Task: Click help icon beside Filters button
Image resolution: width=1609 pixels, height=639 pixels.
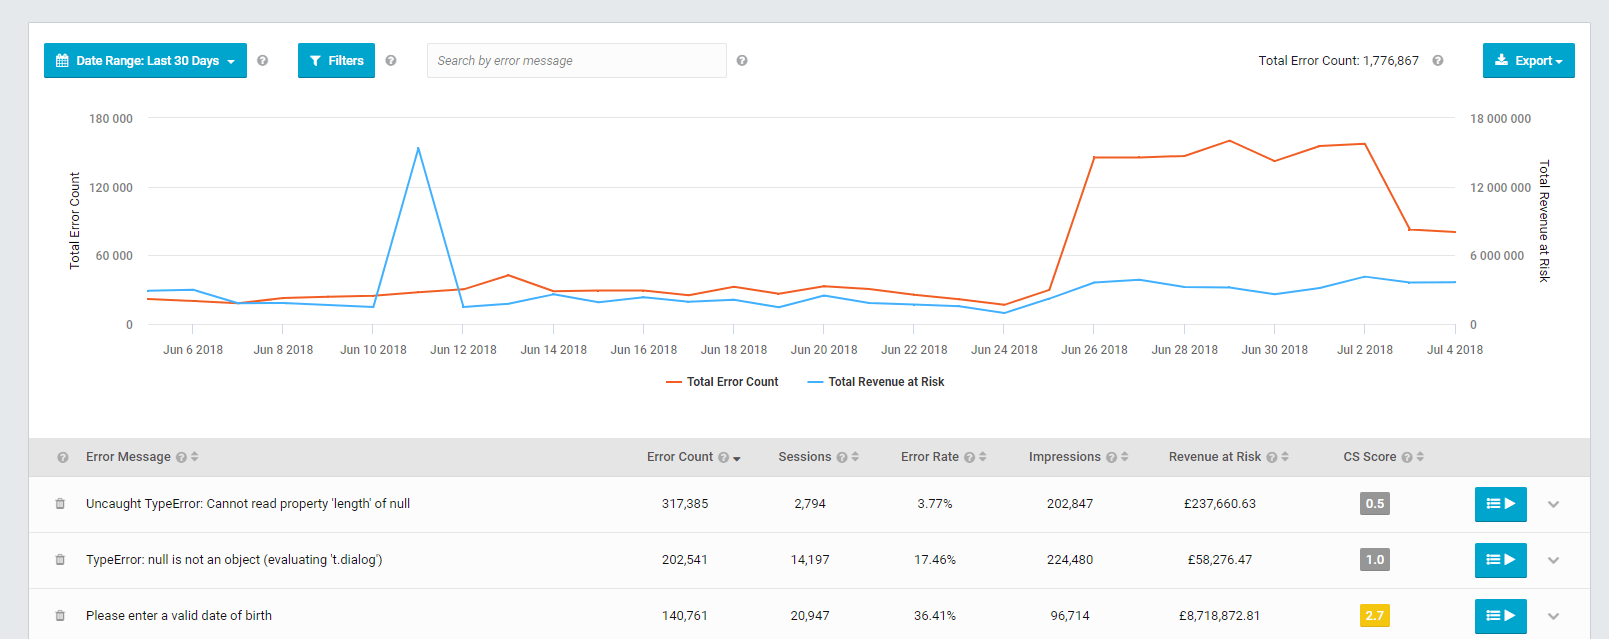Action: (x=391, y=61)
